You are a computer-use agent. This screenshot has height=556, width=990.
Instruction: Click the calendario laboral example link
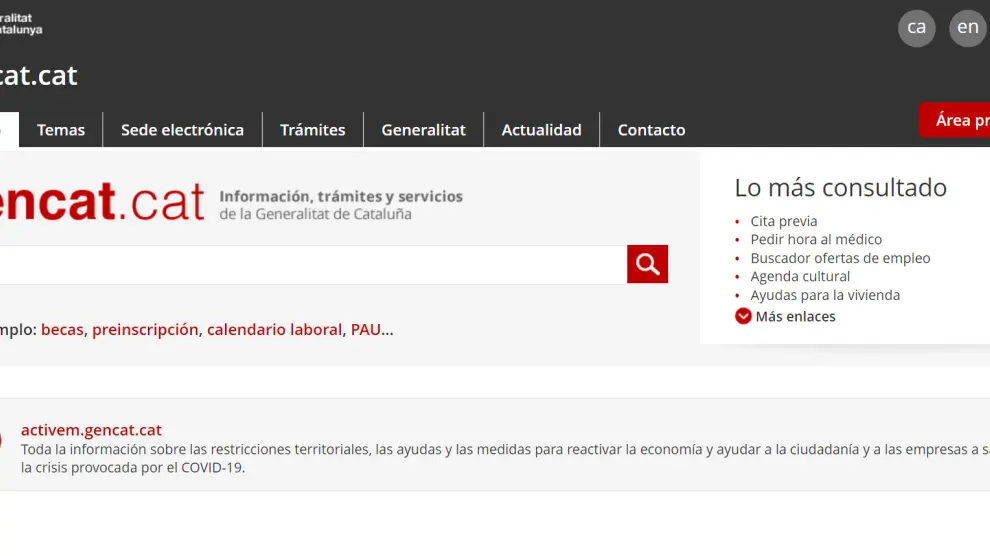coord(274,330)
